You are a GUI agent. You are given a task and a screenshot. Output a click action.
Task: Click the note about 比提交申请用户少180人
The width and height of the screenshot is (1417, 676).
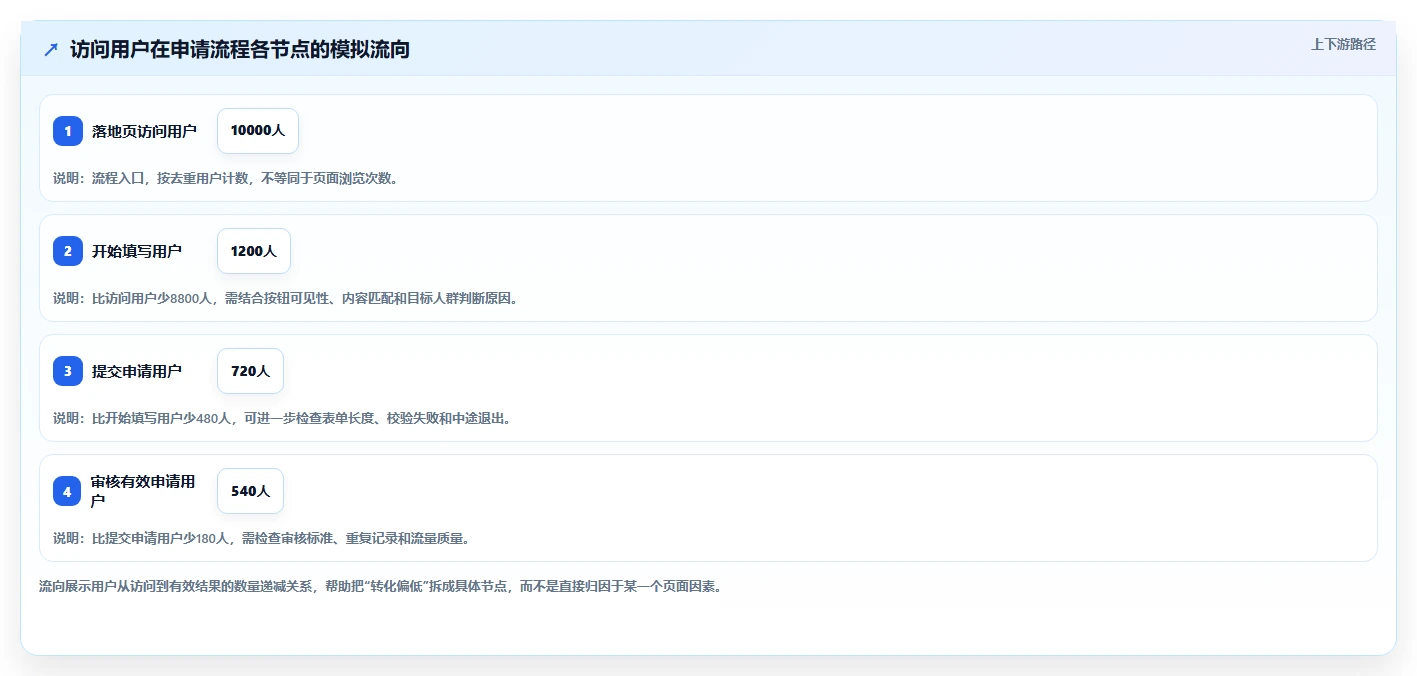coord(262,538)
